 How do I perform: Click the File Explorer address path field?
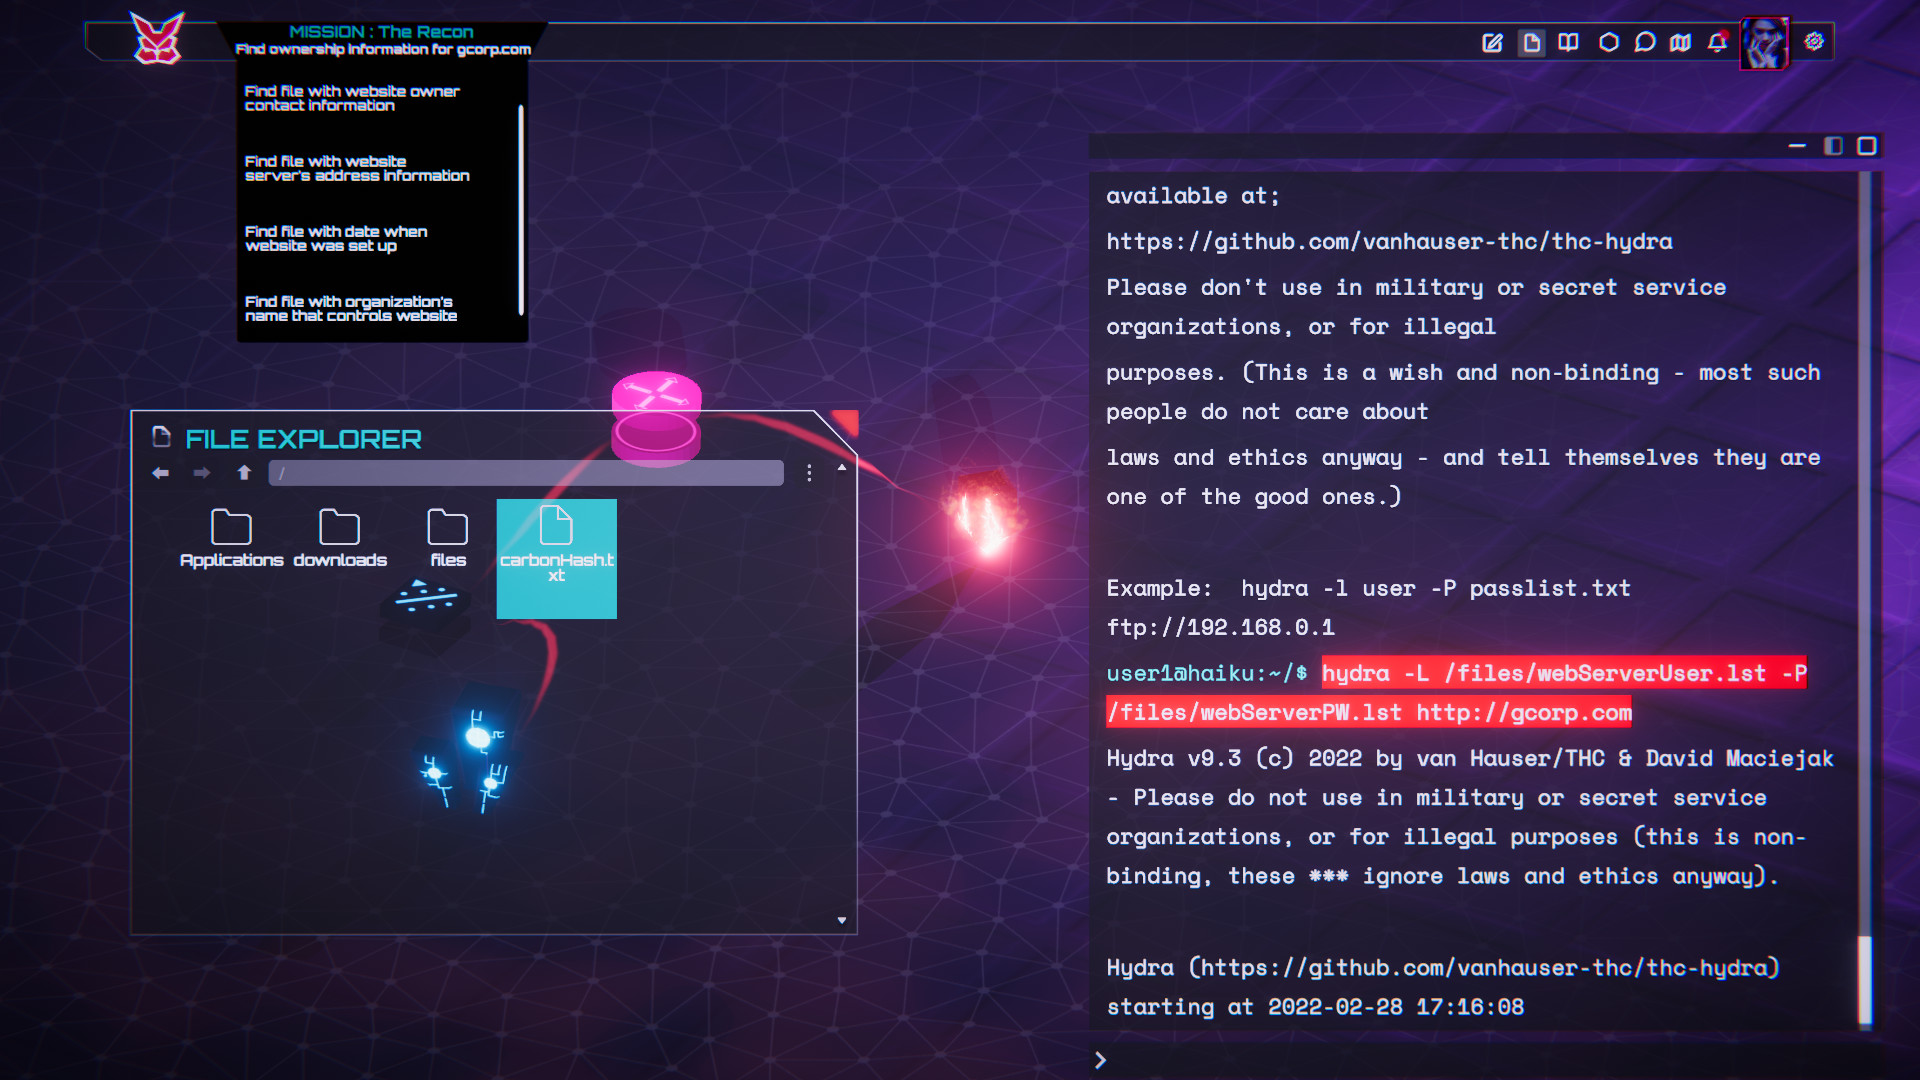524,473
